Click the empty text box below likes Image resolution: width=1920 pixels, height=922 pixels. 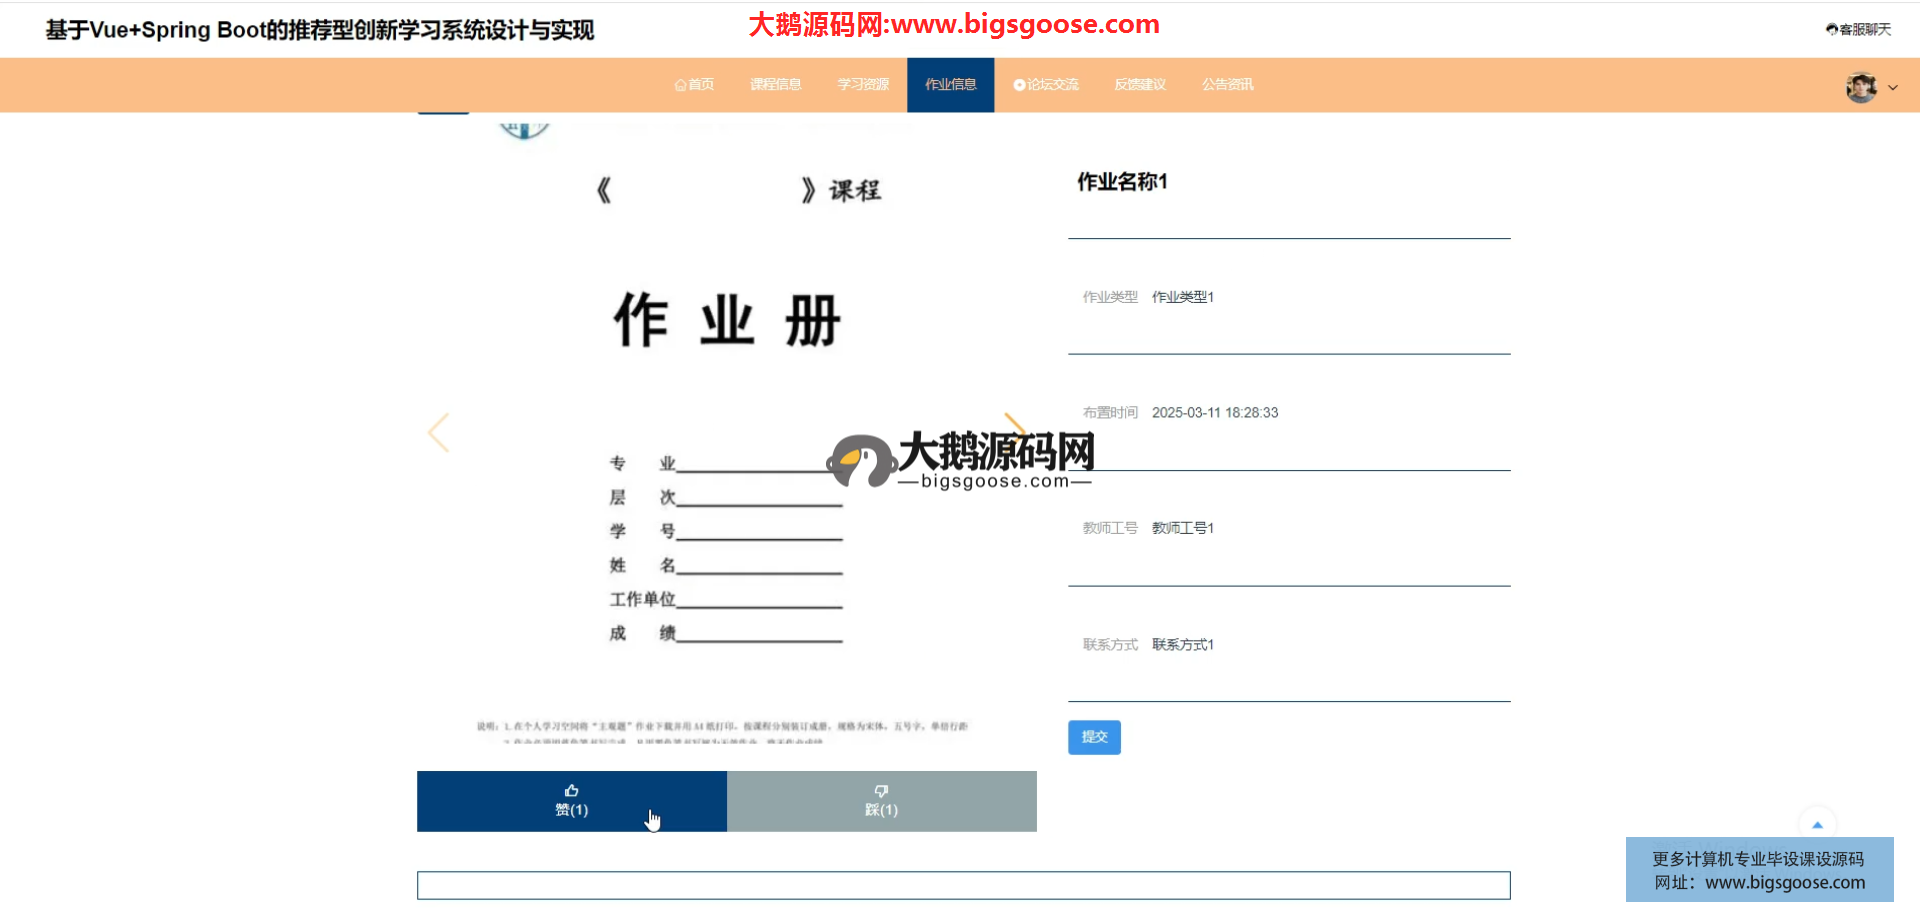[963, 885]
